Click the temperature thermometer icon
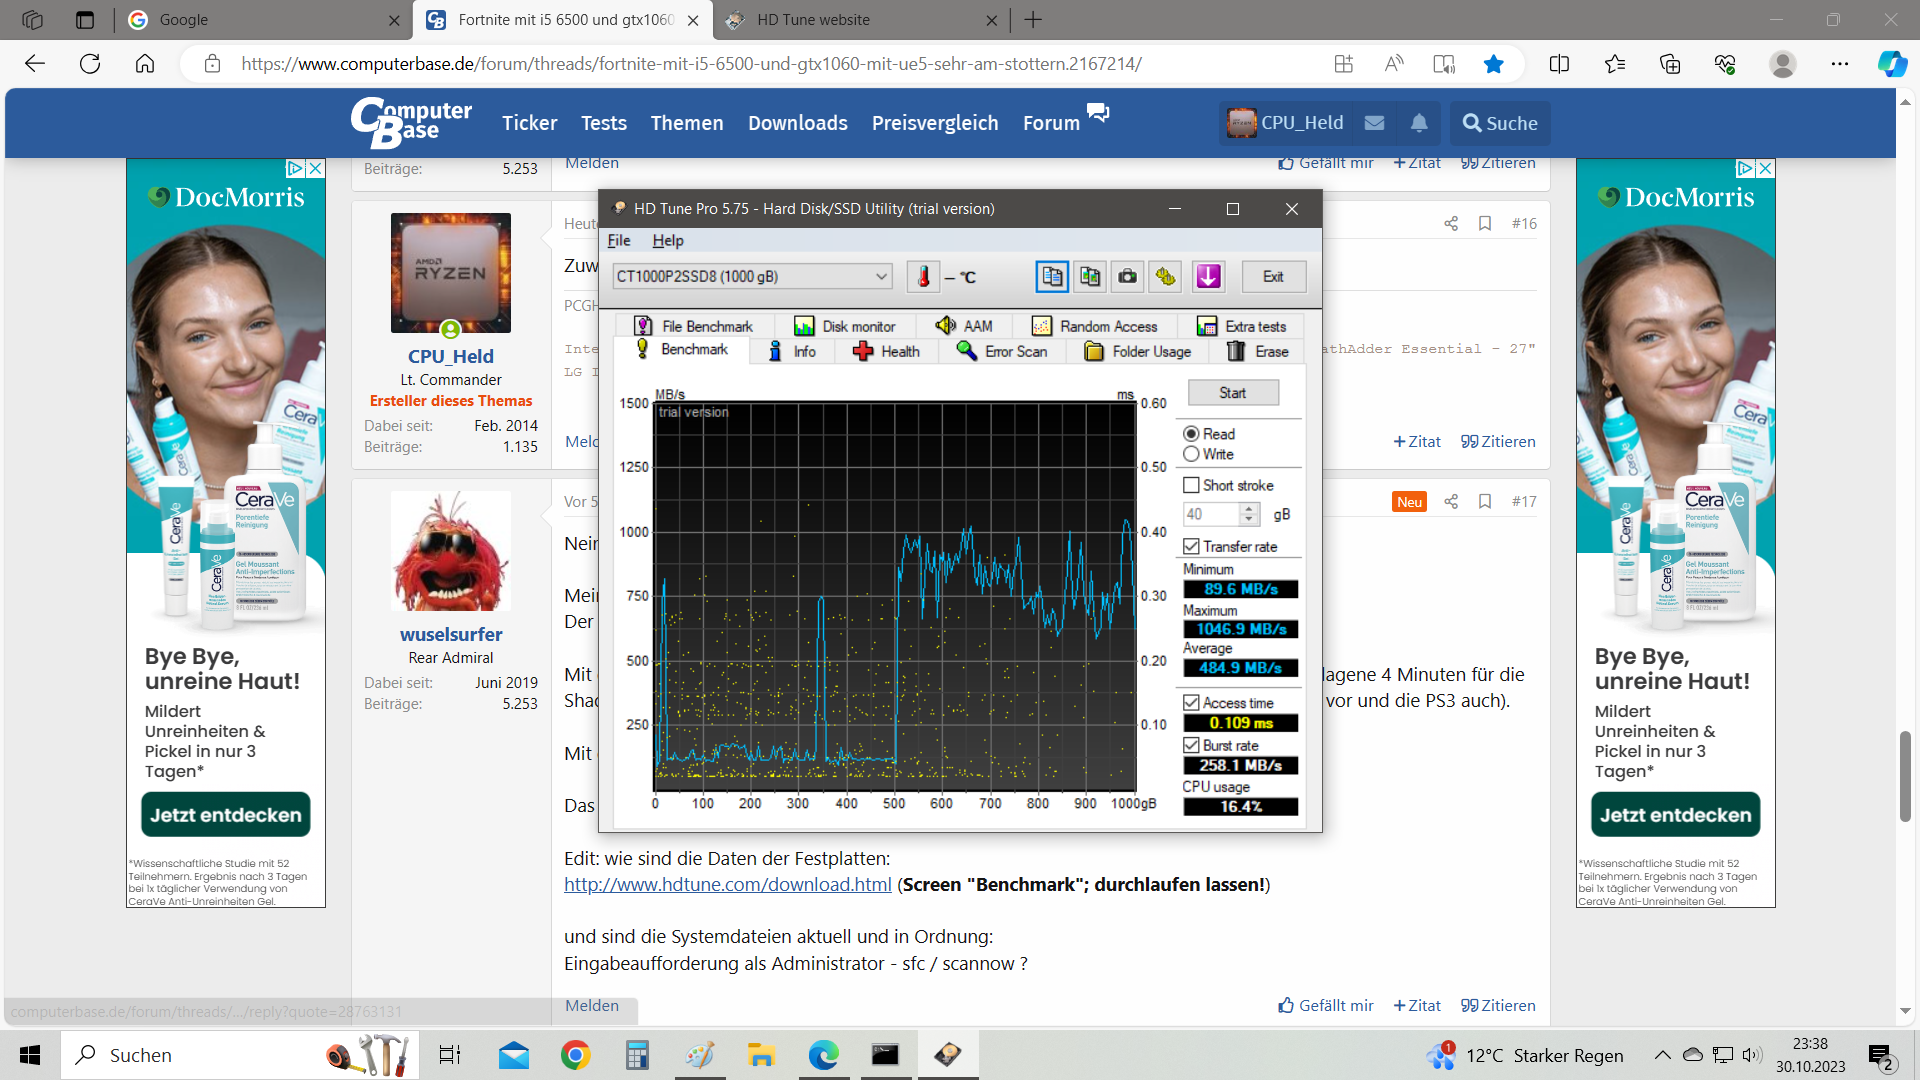 tap(923, 276)
